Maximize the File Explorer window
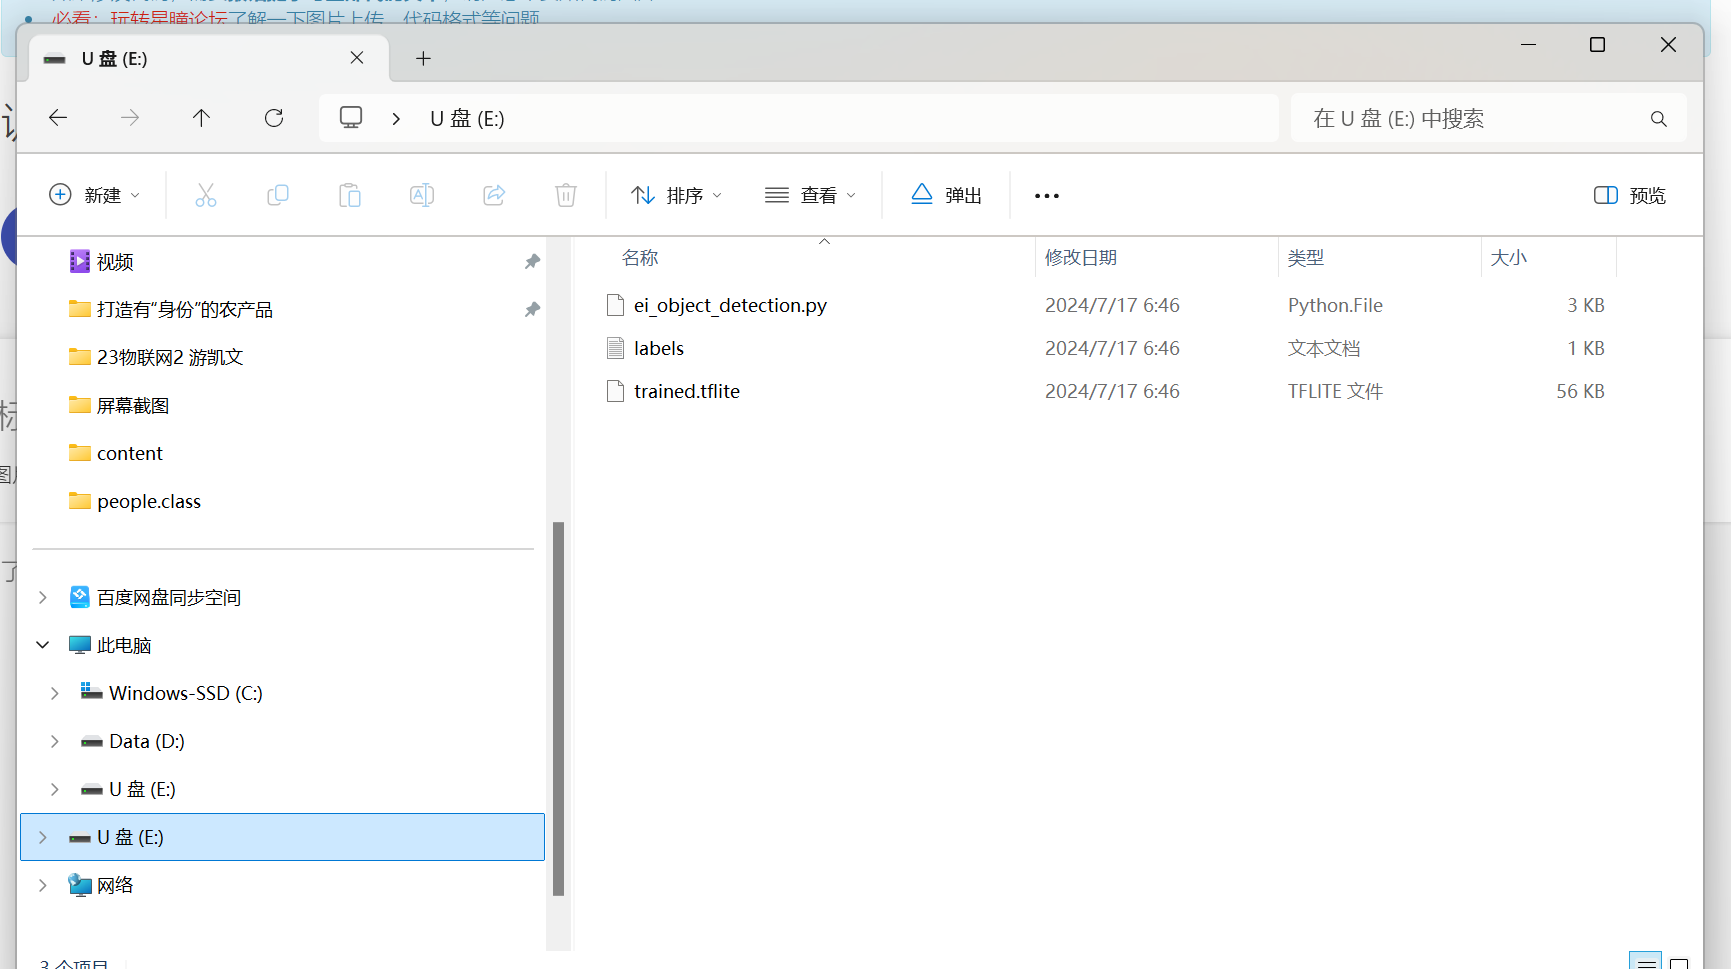 coord(1597,45)
